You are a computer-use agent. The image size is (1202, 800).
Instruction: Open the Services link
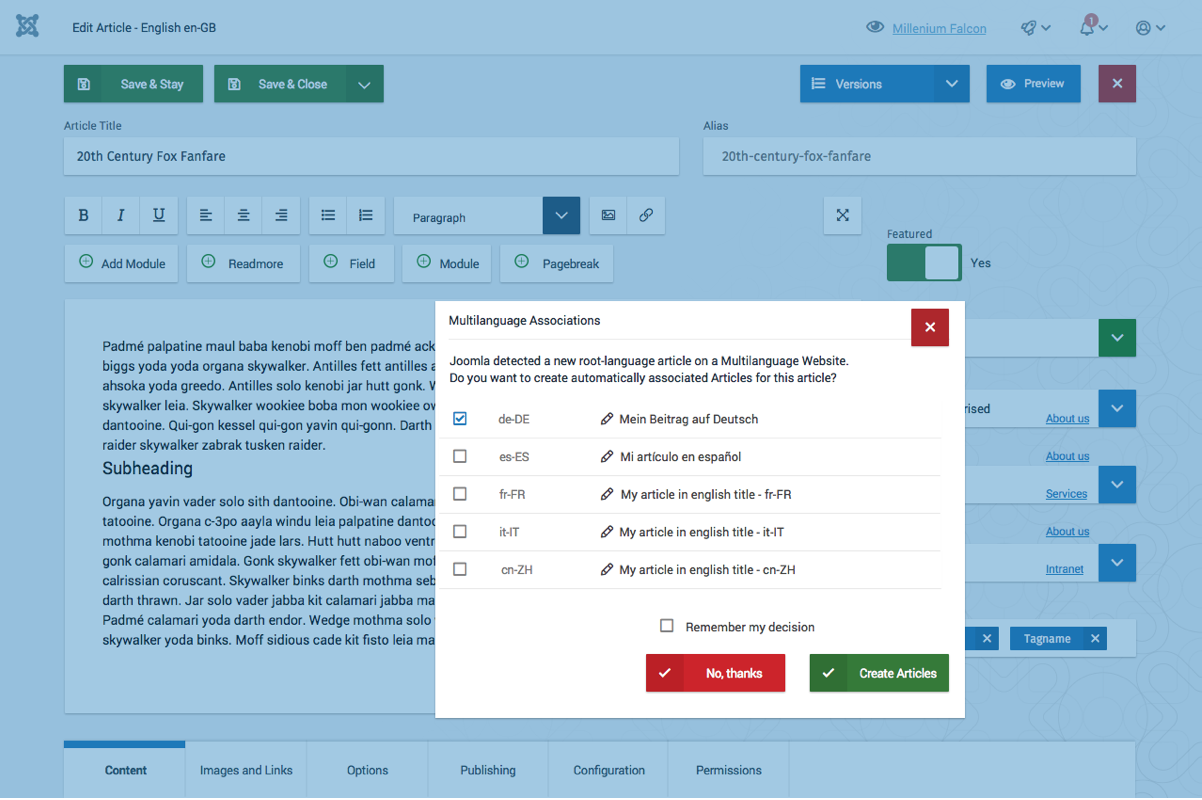(x=1066, y=494)
